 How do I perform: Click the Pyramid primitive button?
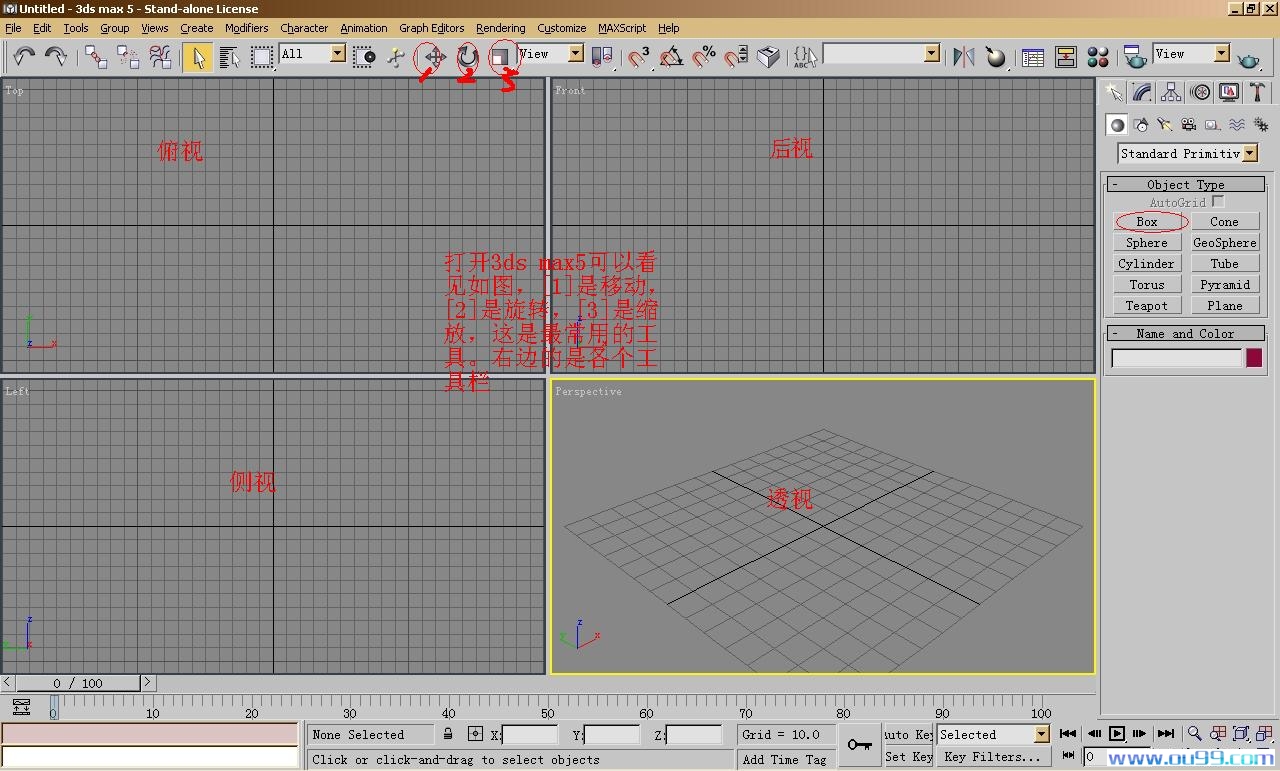pyautogui.click(x=1225, y=285)
